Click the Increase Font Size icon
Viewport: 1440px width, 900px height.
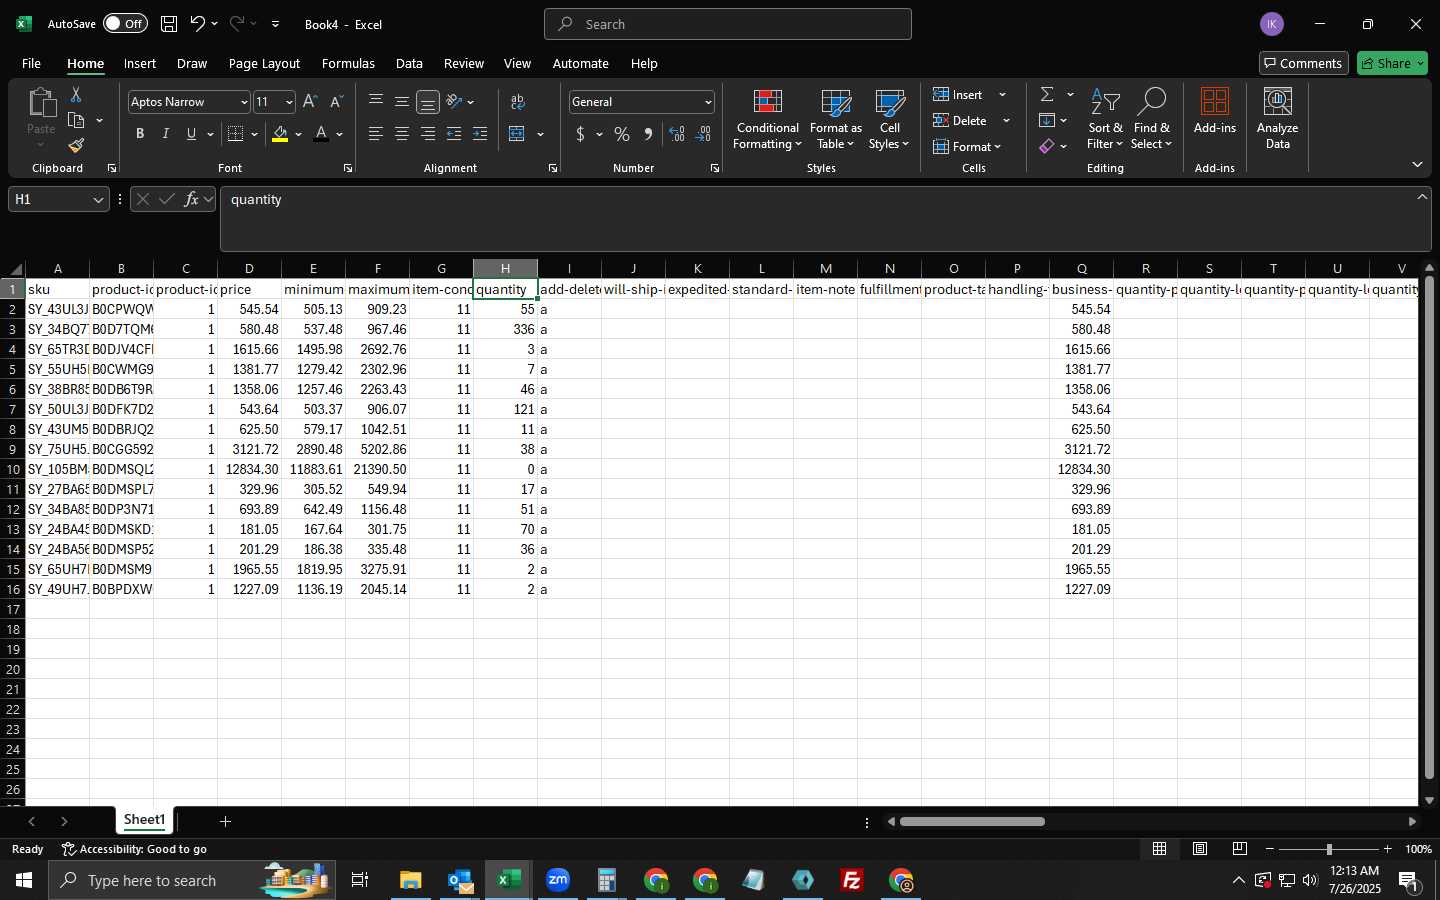tap(310, 102)
